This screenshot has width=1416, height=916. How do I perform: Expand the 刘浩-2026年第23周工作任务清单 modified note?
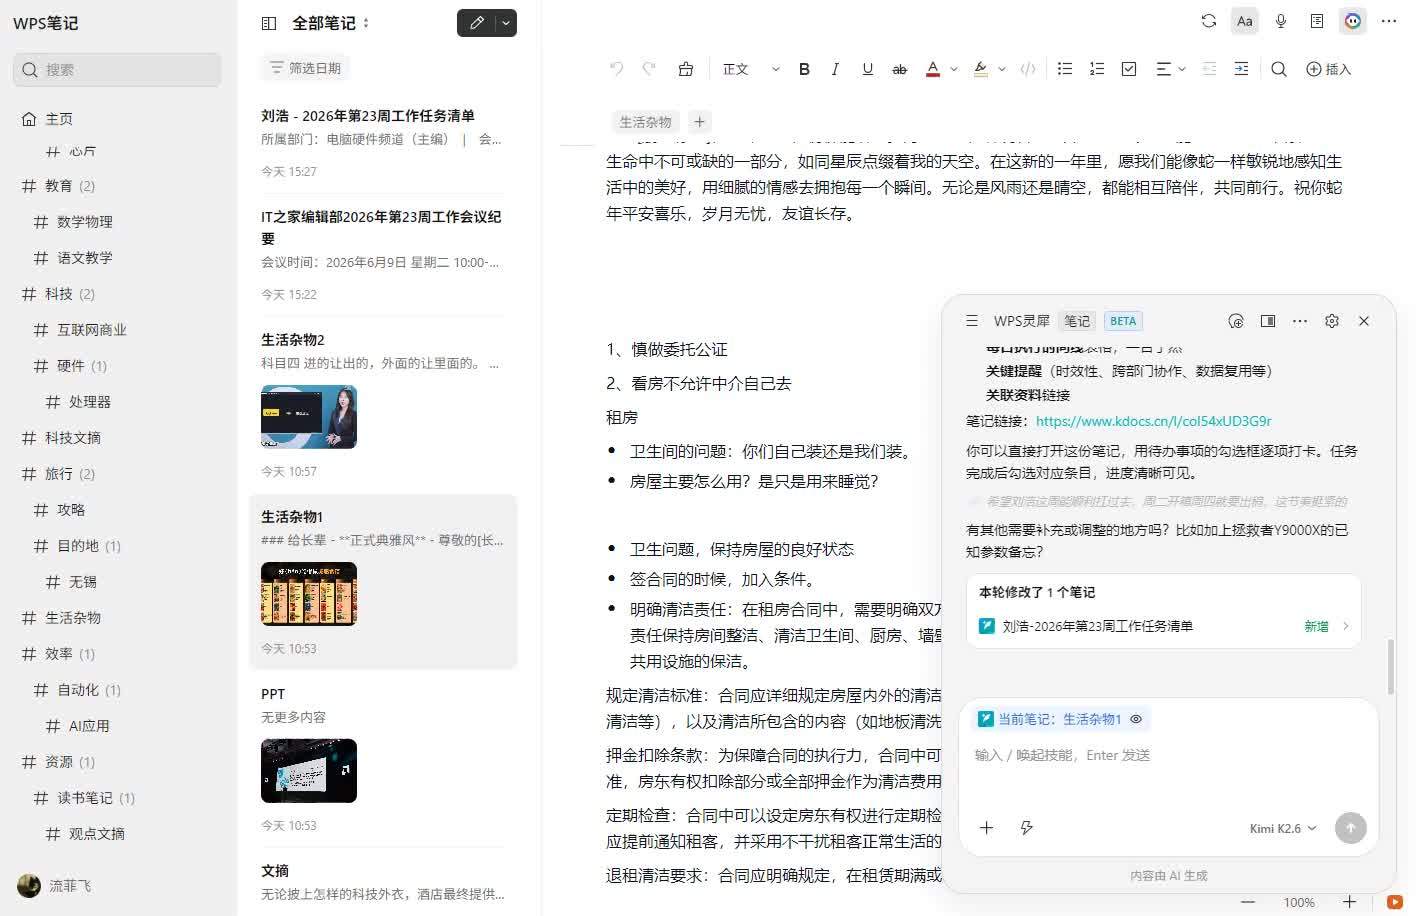tap(1164, 626)
